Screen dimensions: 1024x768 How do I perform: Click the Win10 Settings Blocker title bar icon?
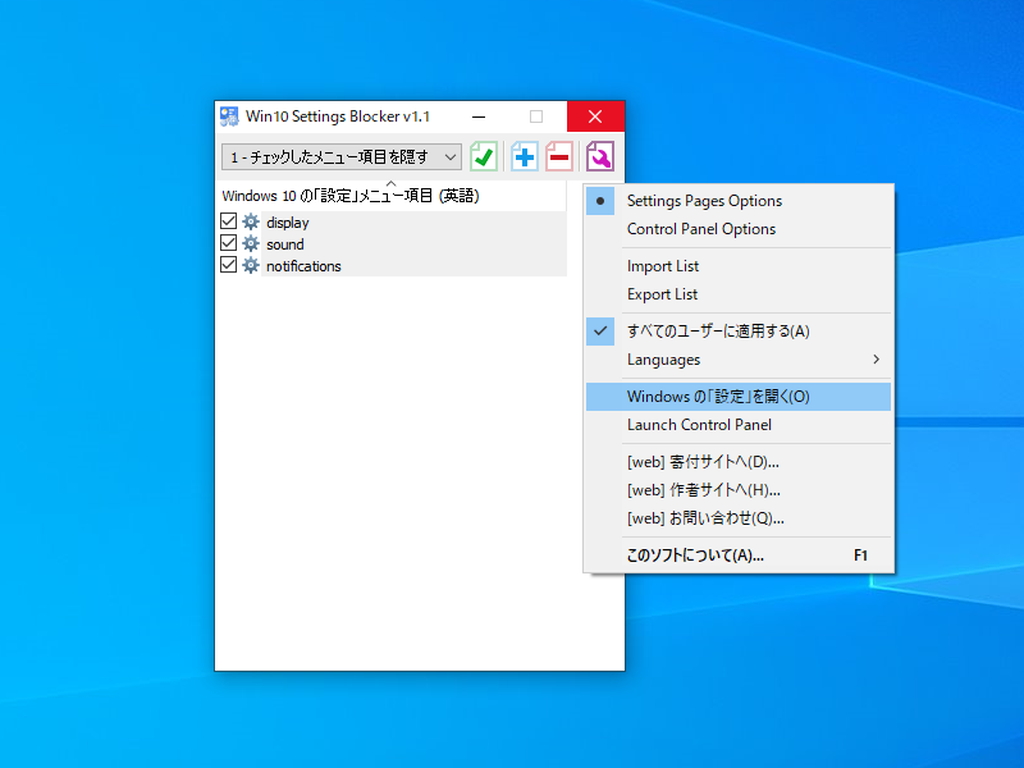coord(228,116)
